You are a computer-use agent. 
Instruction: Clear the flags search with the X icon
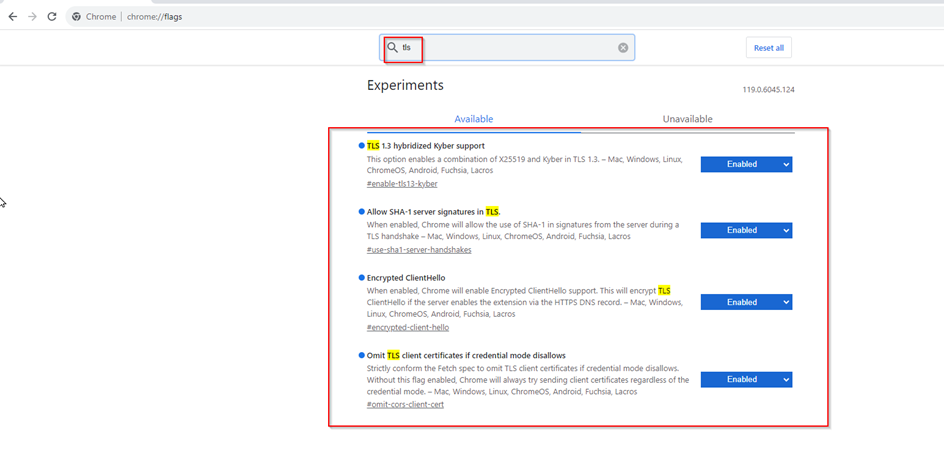623,48
